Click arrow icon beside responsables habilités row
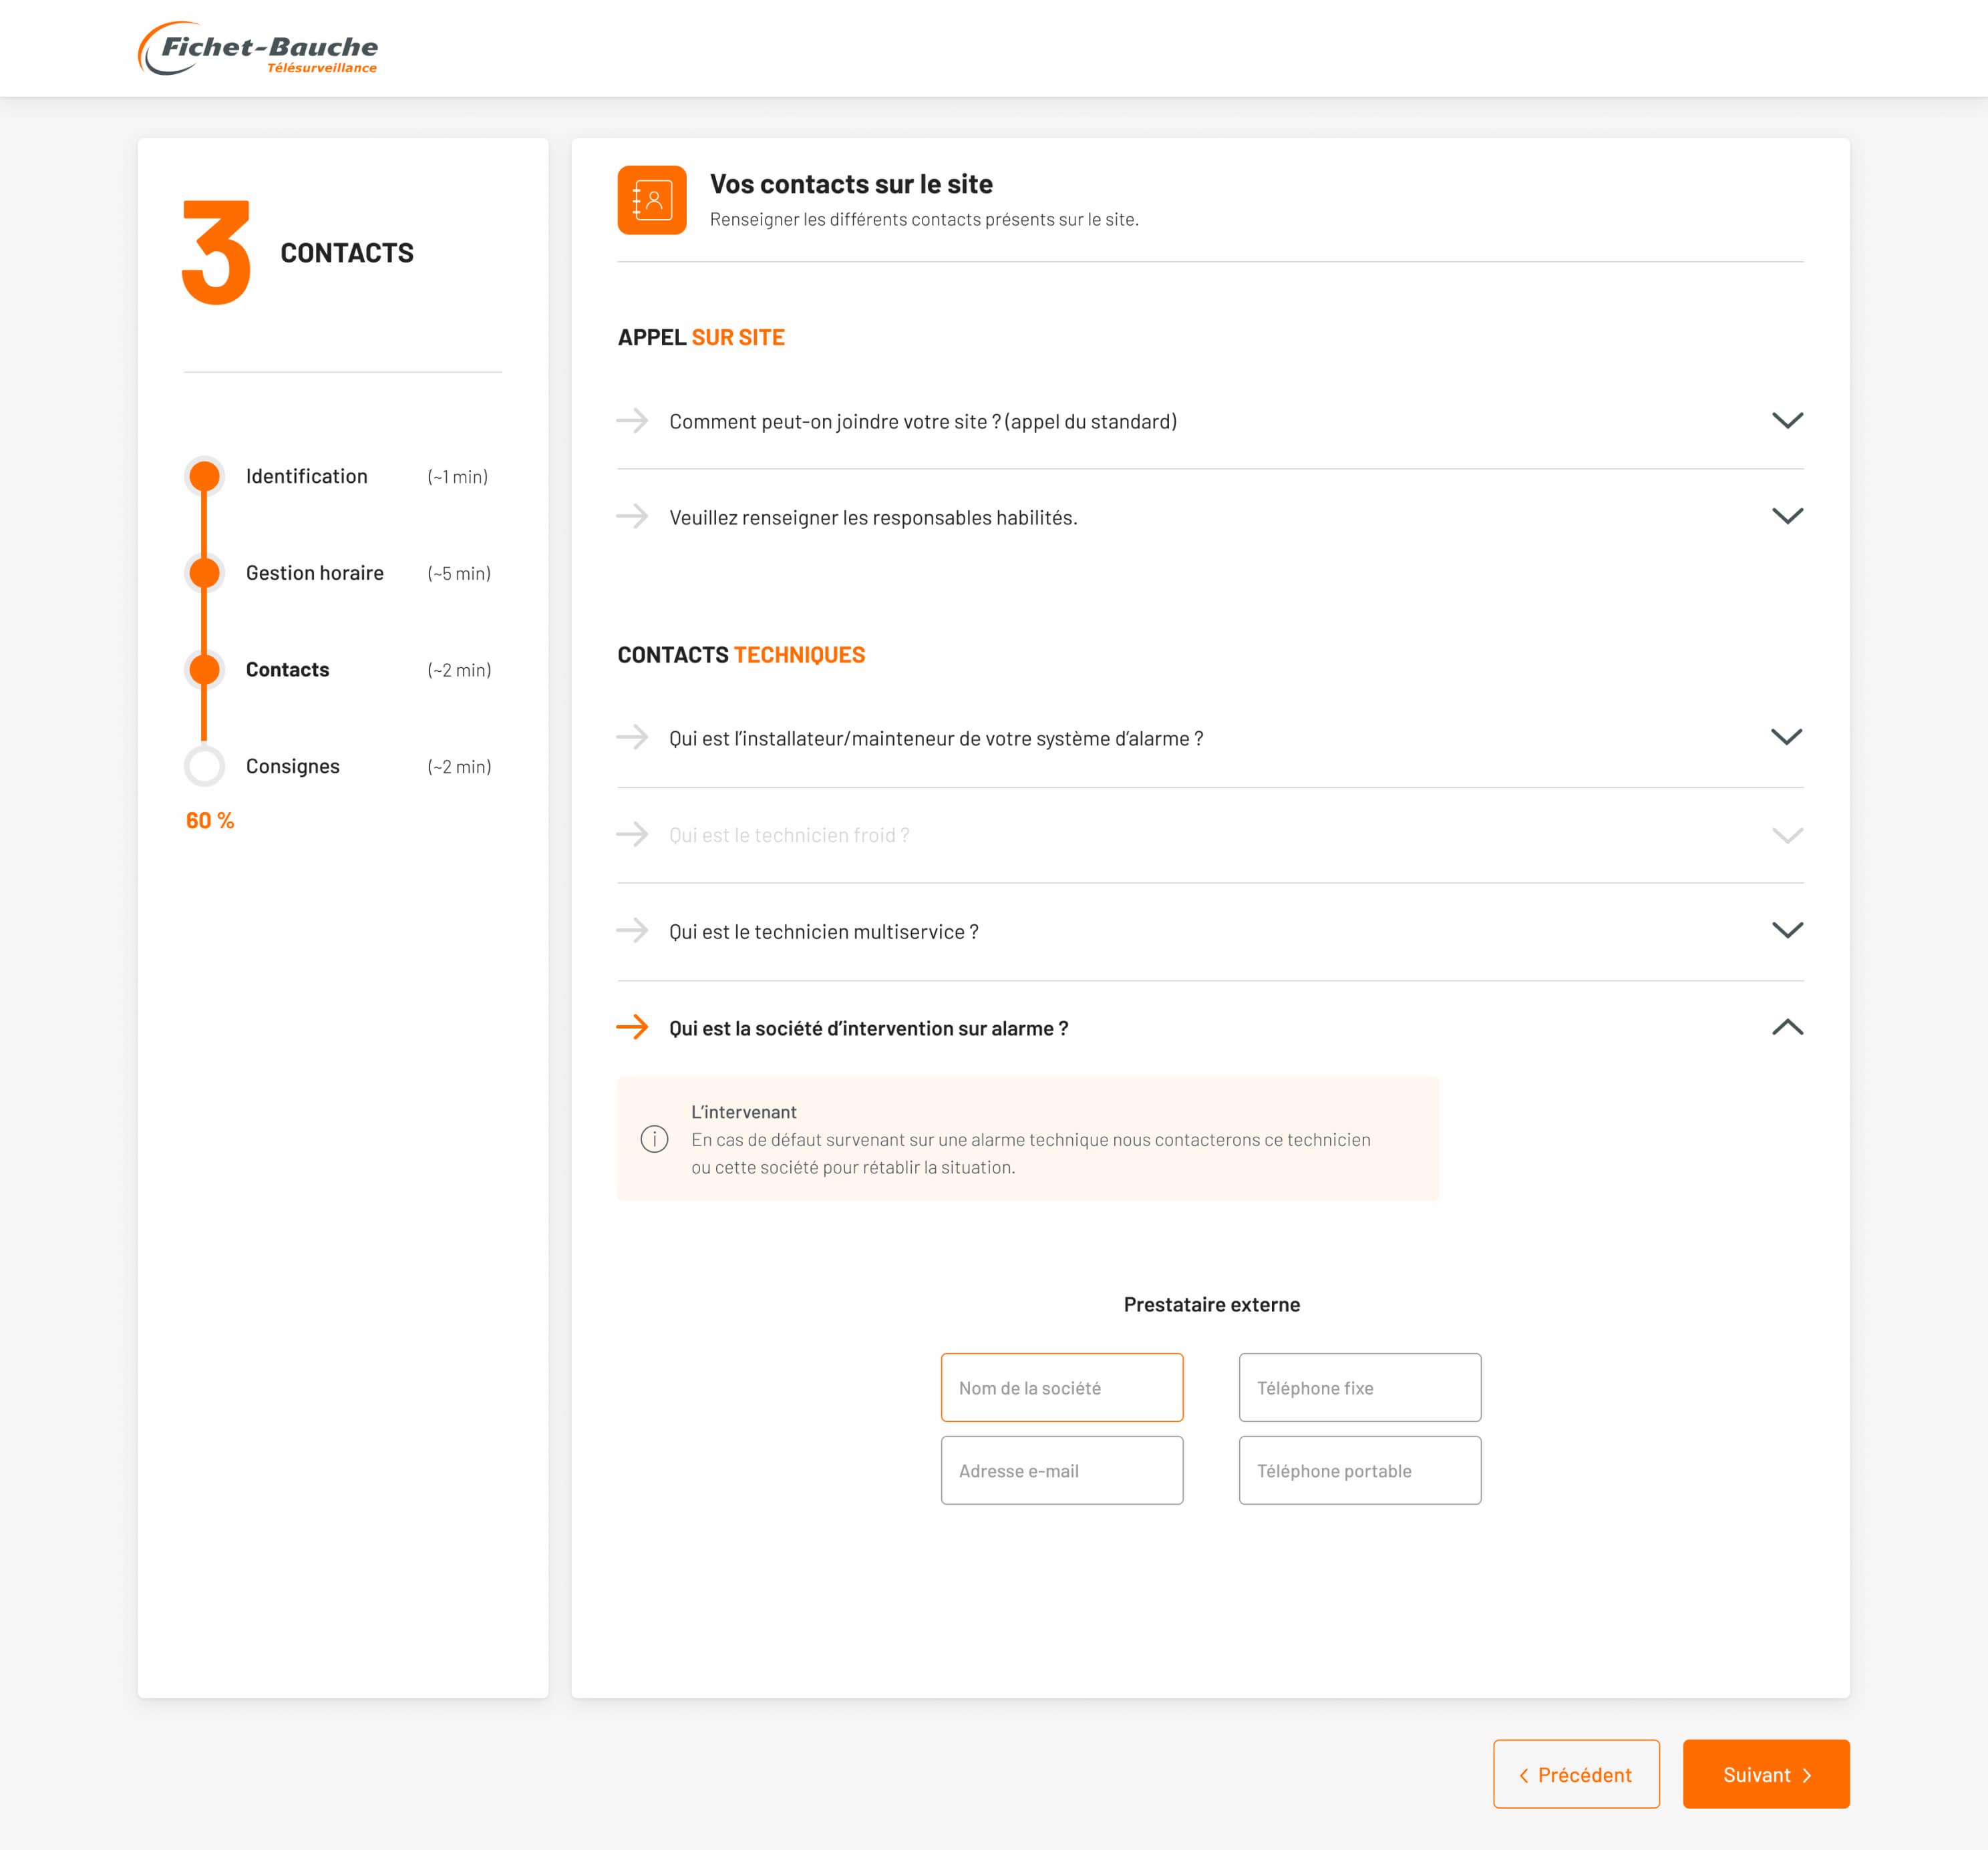This screenshot has height=1850, width=1988. pyautogui.click(x=632, y=516)
